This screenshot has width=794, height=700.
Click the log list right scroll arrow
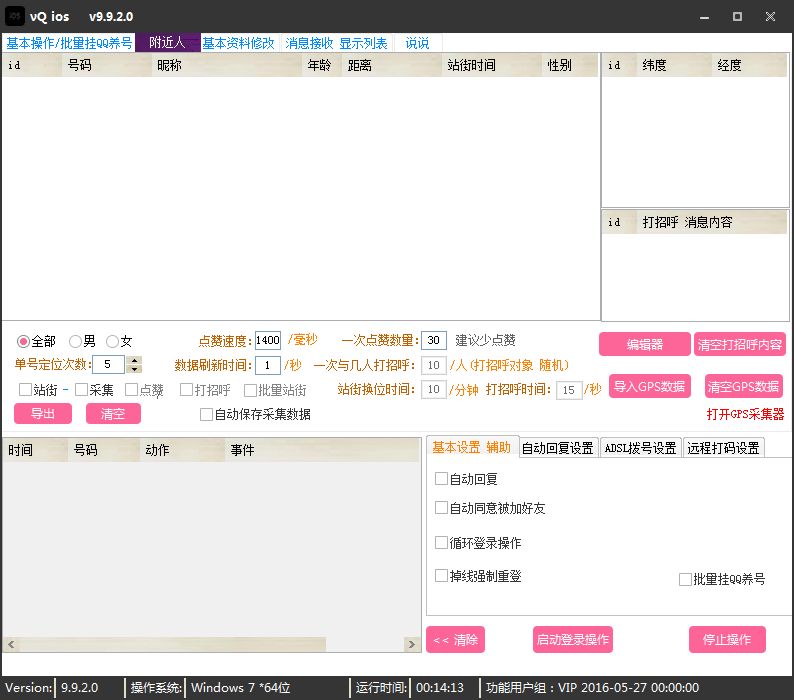[412, 644]
